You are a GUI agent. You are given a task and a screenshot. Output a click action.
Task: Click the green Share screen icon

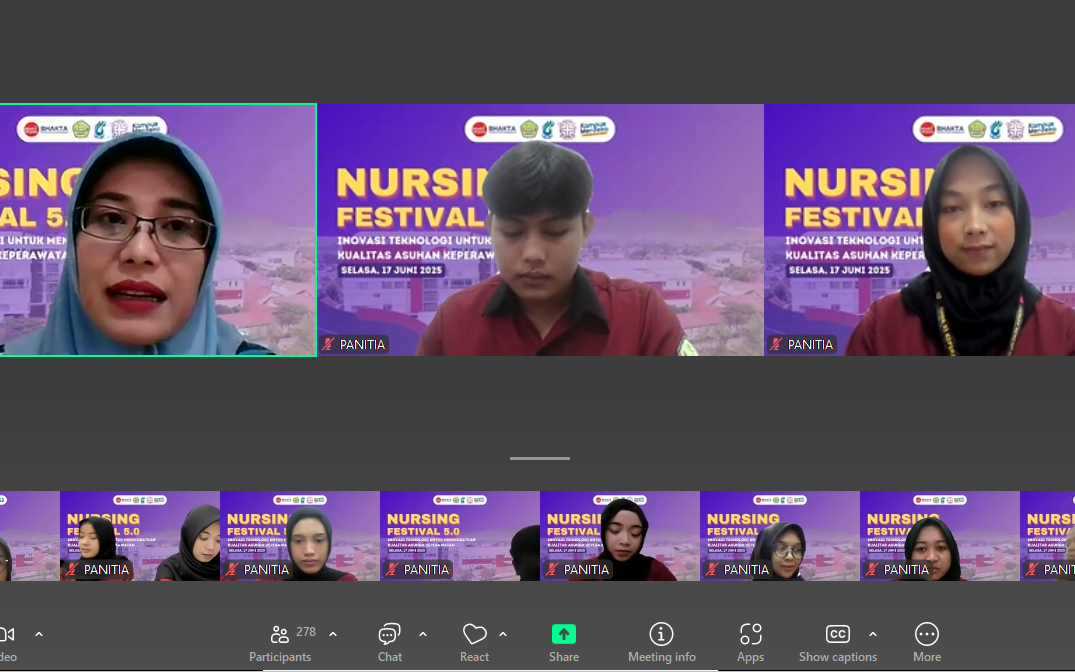(x=564, y=634)
